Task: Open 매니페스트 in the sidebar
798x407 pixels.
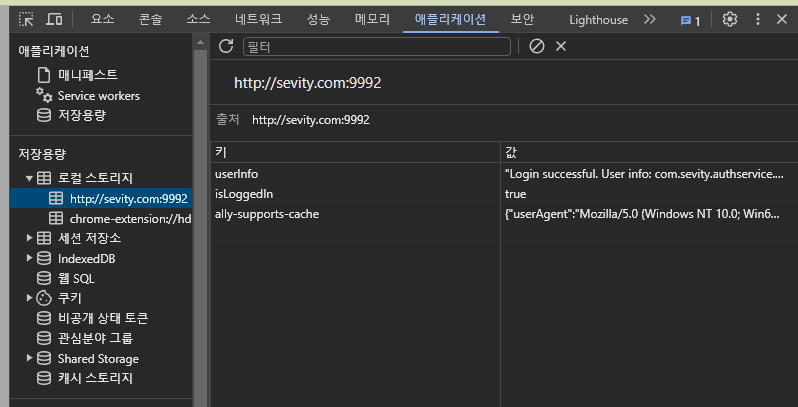Action: point(88,75)
